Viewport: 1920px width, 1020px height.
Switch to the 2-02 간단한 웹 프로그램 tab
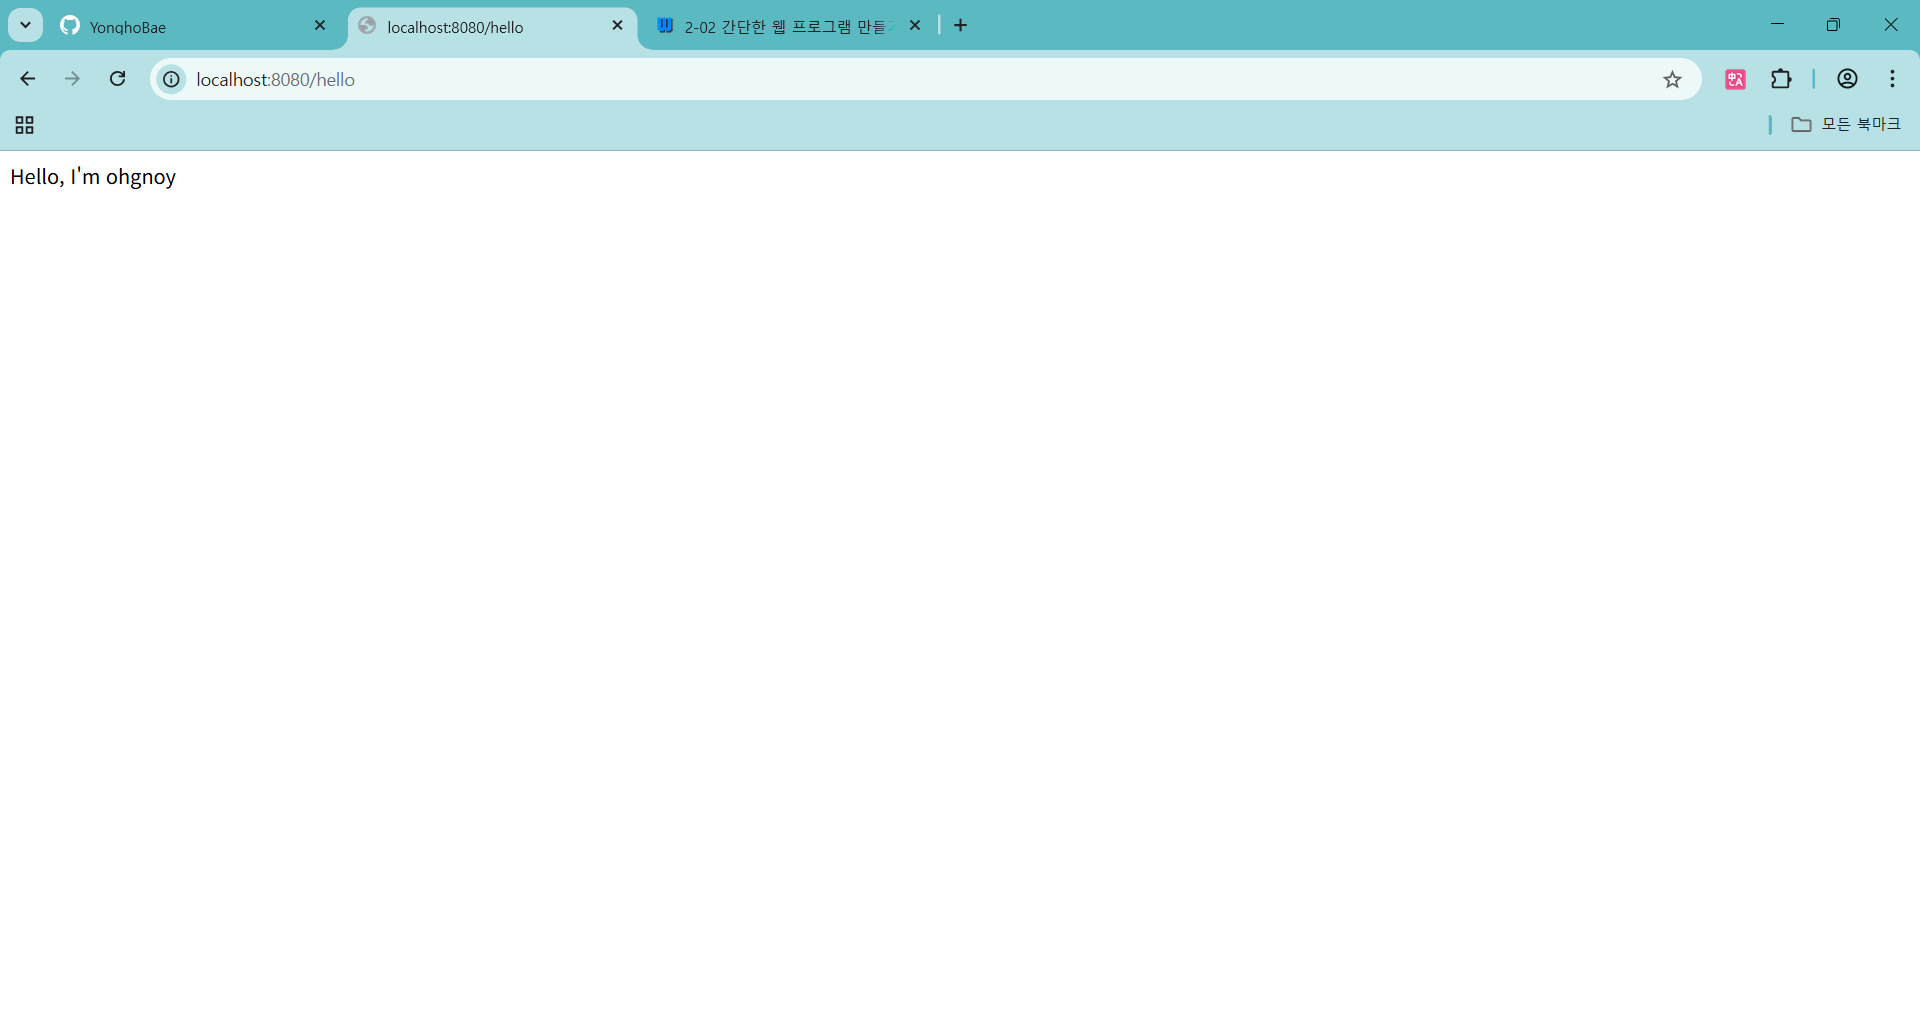coord(780,27)
